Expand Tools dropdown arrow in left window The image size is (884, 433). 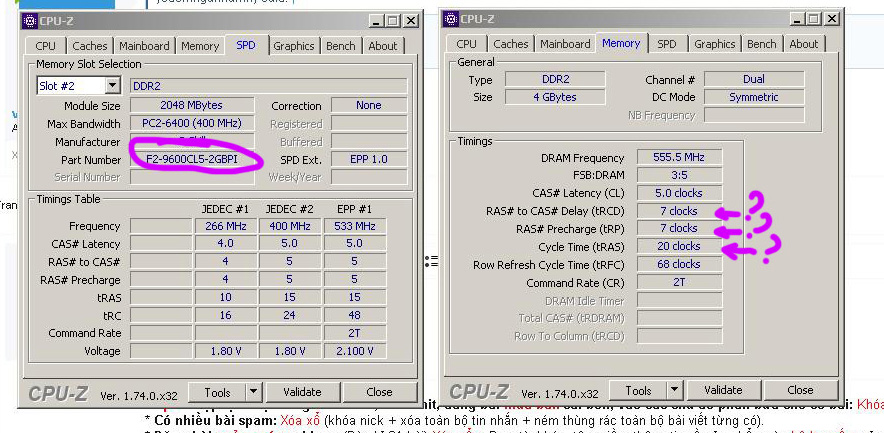coord(254,392)
